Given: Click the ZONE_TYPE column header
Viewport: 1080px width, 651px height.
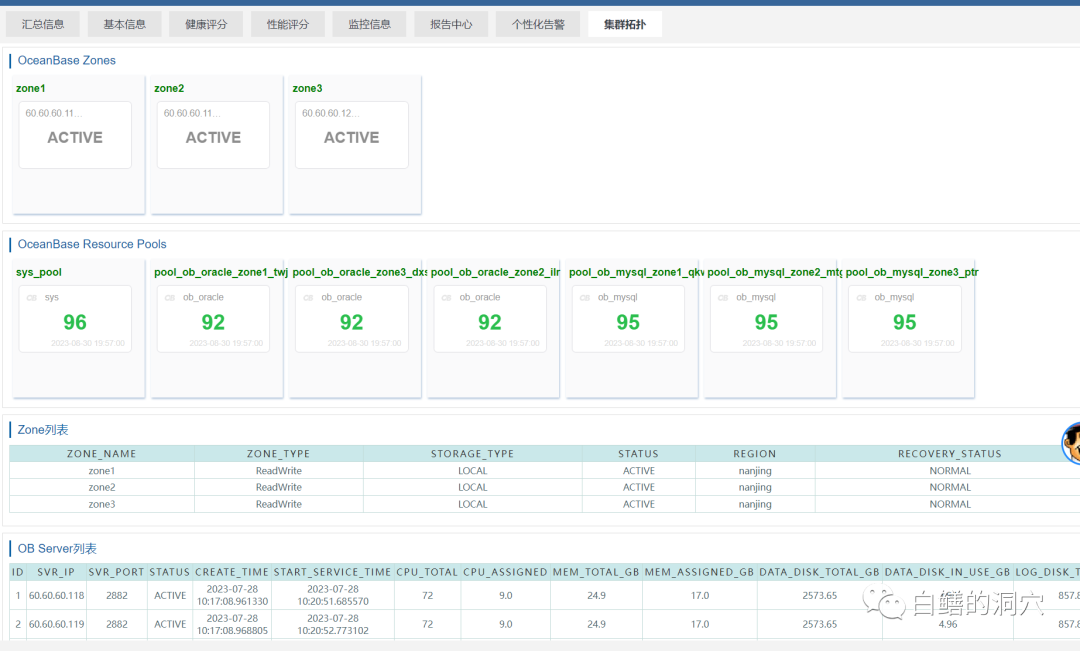Looking at the screenshot, I should 278,454.
